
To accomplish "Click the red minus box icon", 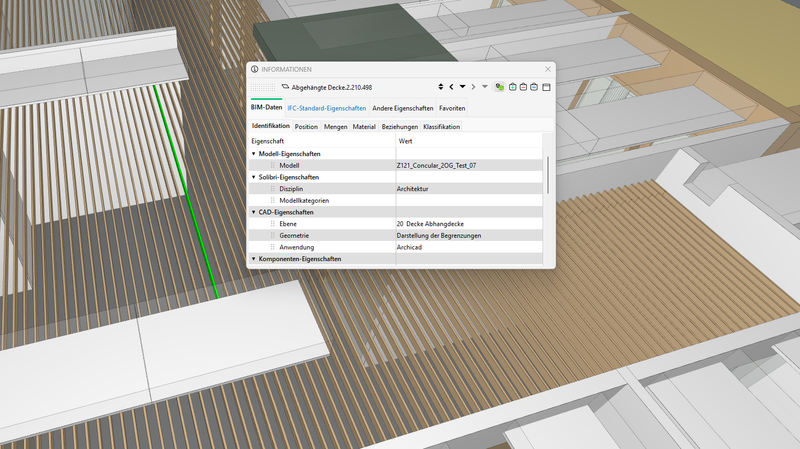I will pos(523,87).
